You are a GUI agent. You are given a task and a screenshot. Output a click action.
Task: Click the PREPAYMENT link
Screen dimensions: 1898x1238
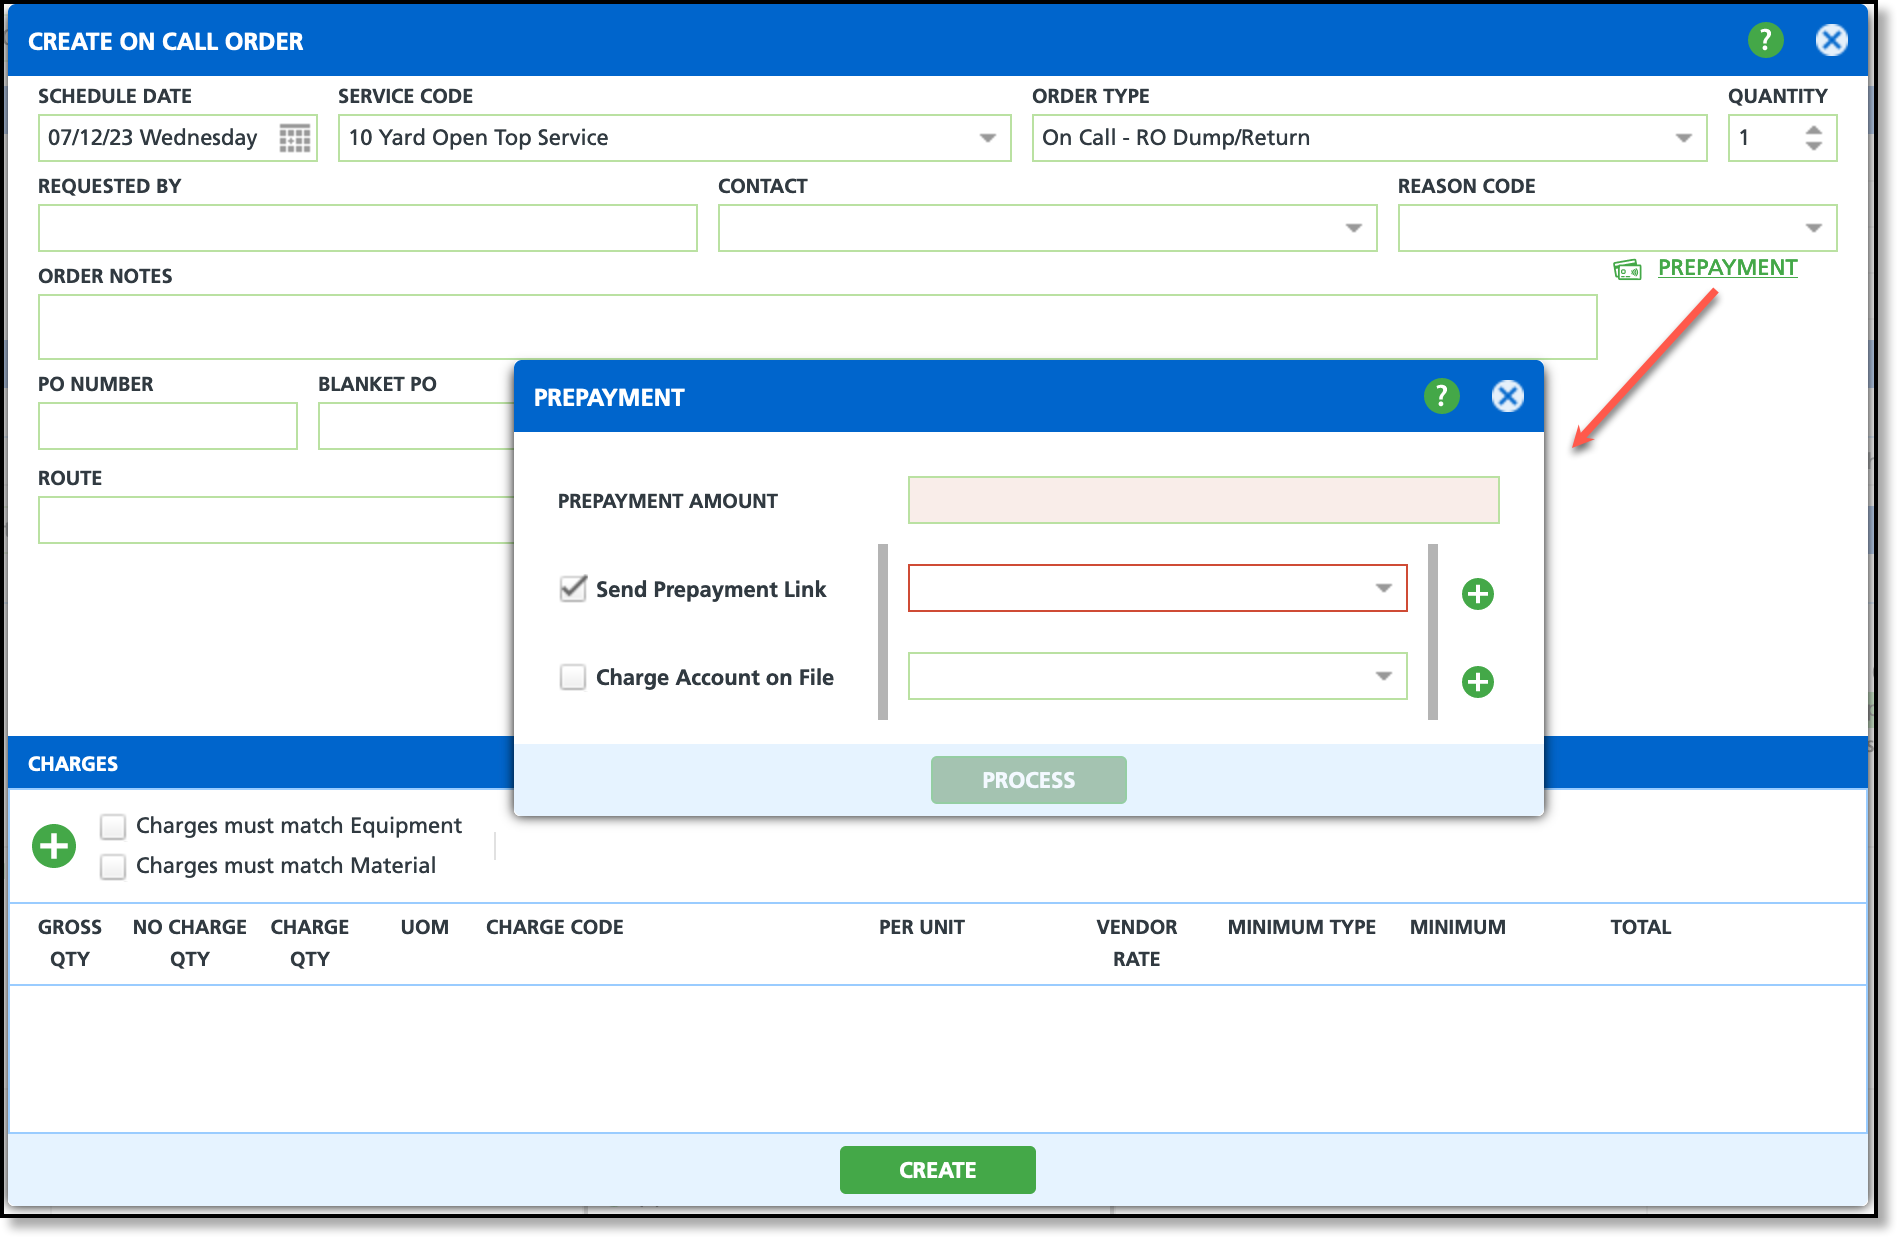coord(1727,268)
